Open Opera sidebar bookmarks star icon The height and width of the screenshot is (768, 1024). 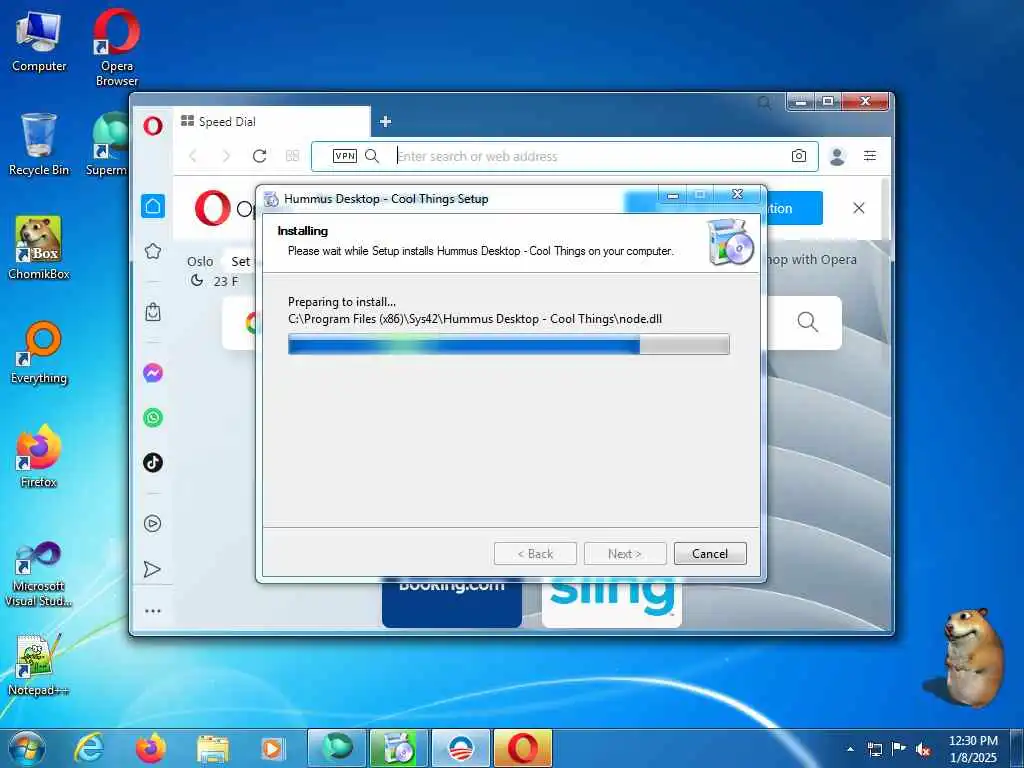click(153, 251)
